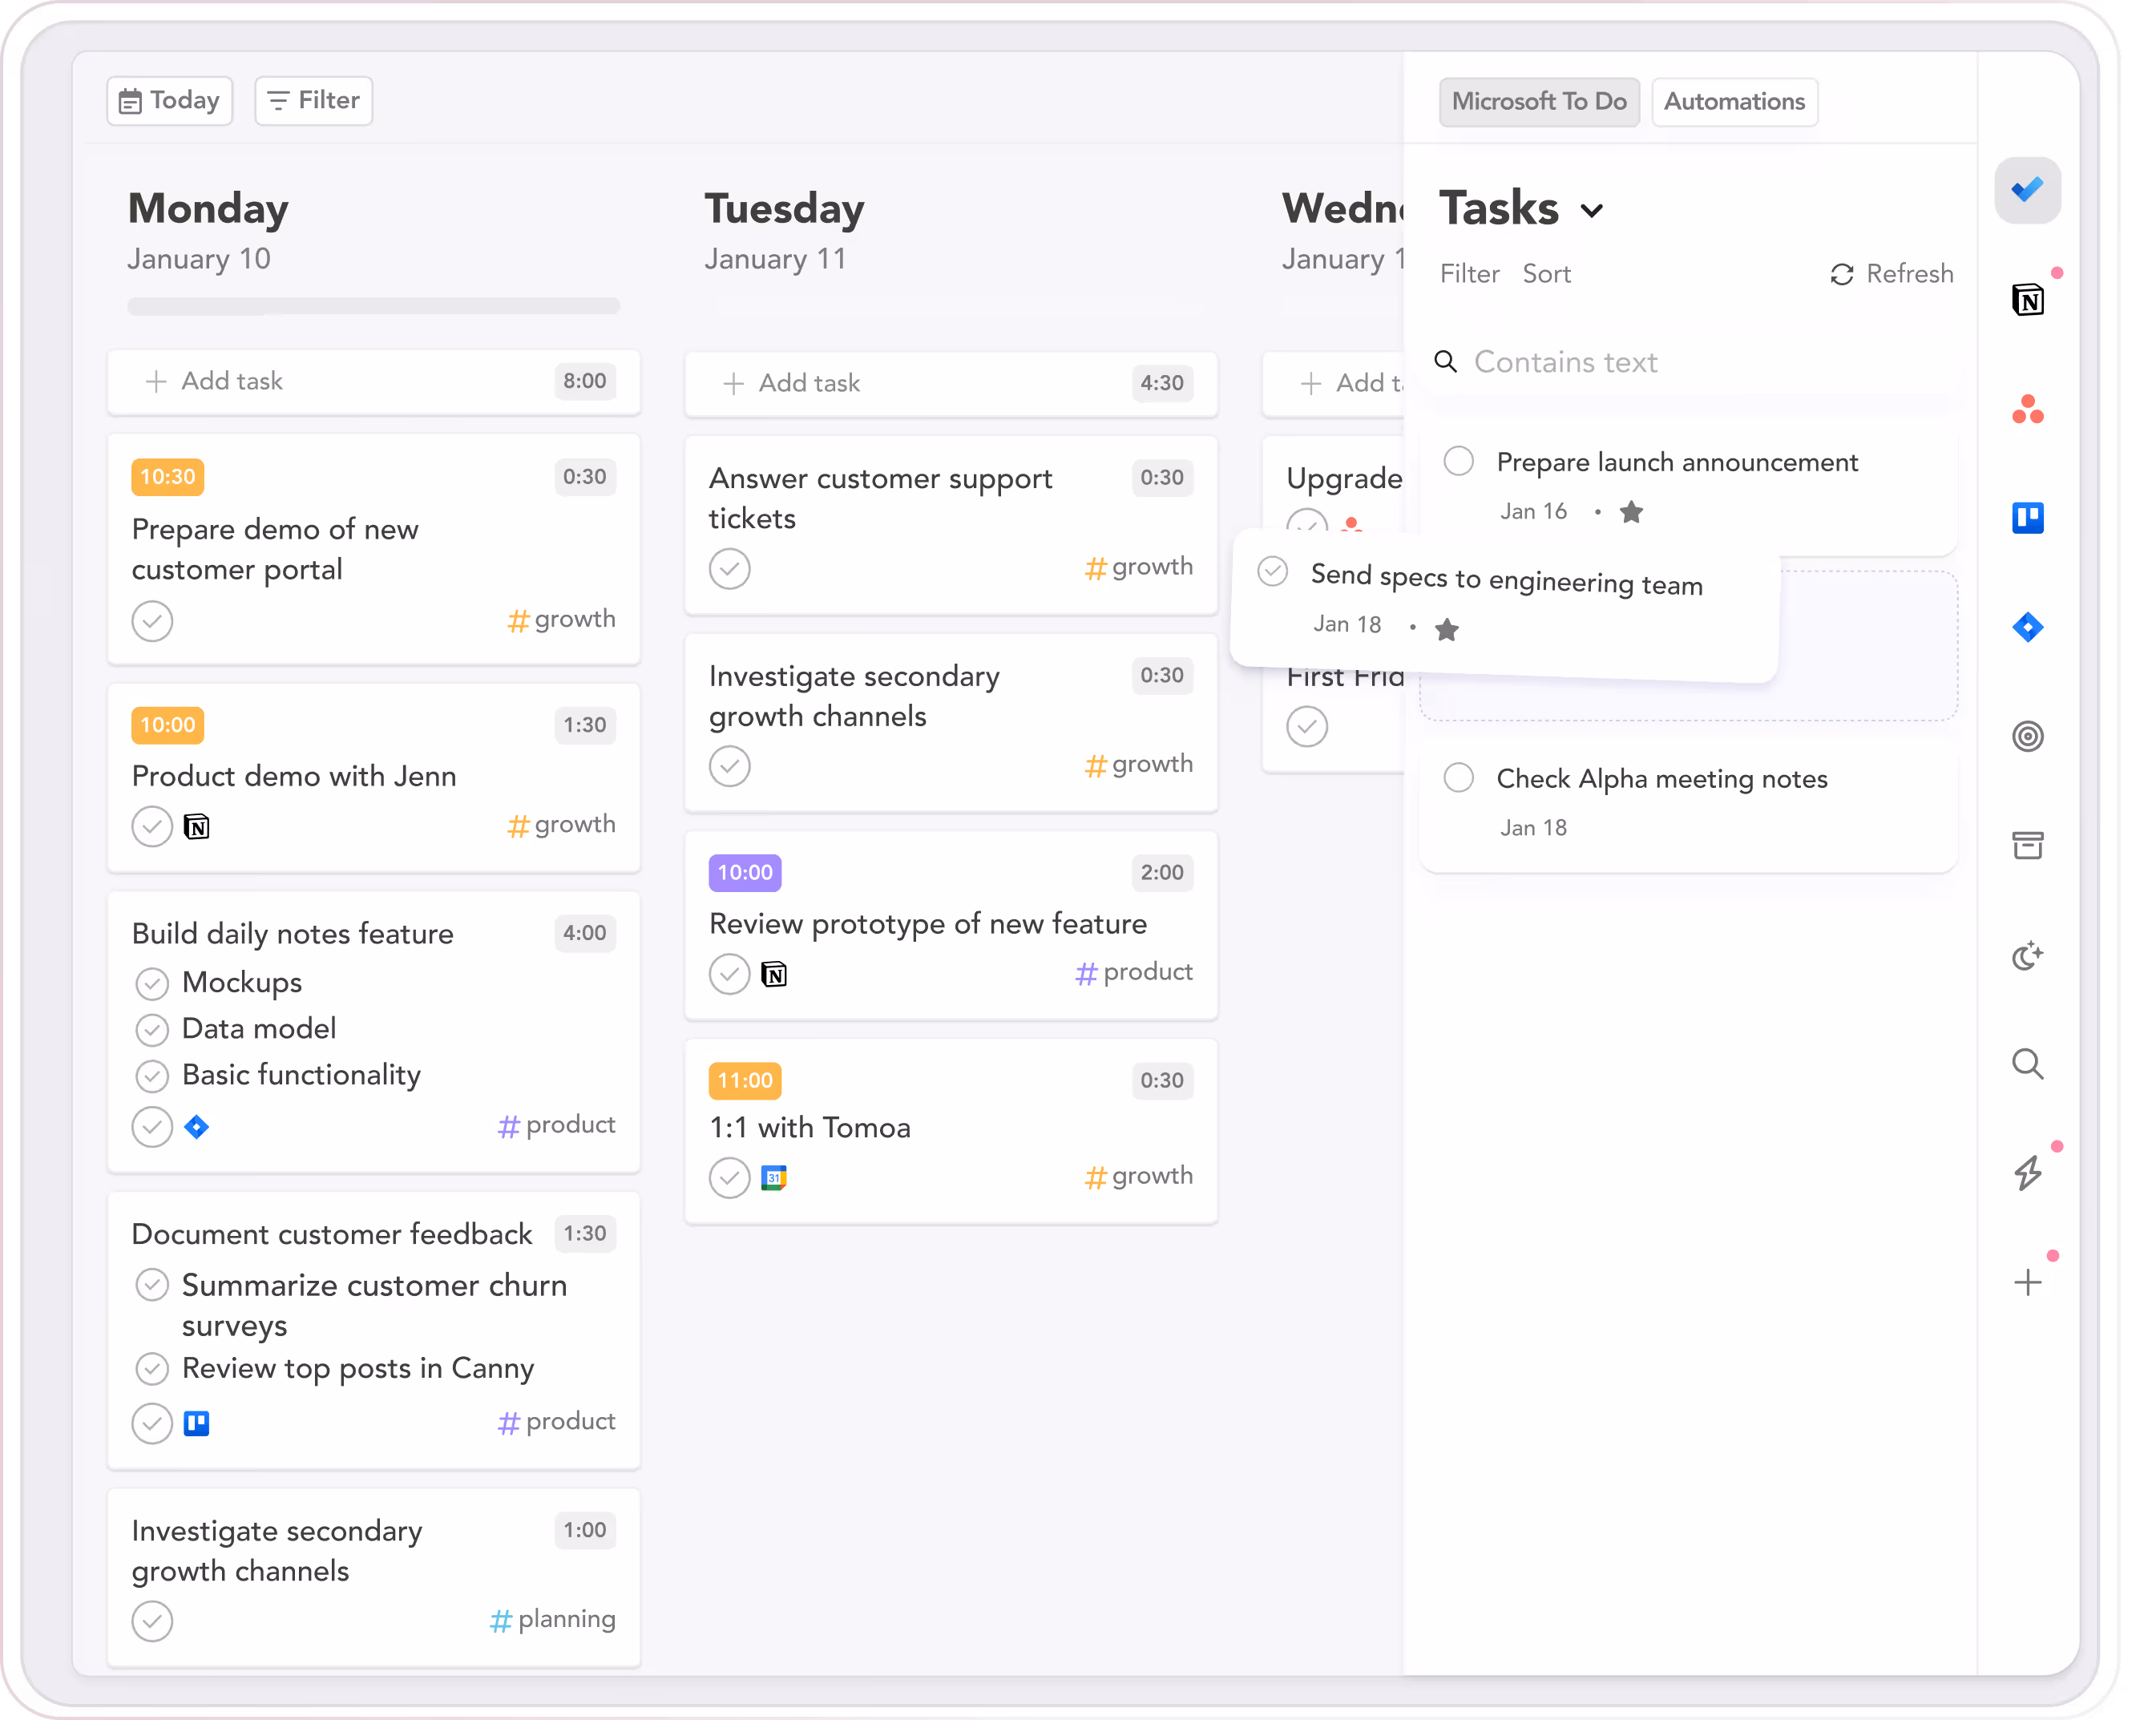
Task: Click the Notion icon on Product demo with Jenn
Action: tap(196, 827)
